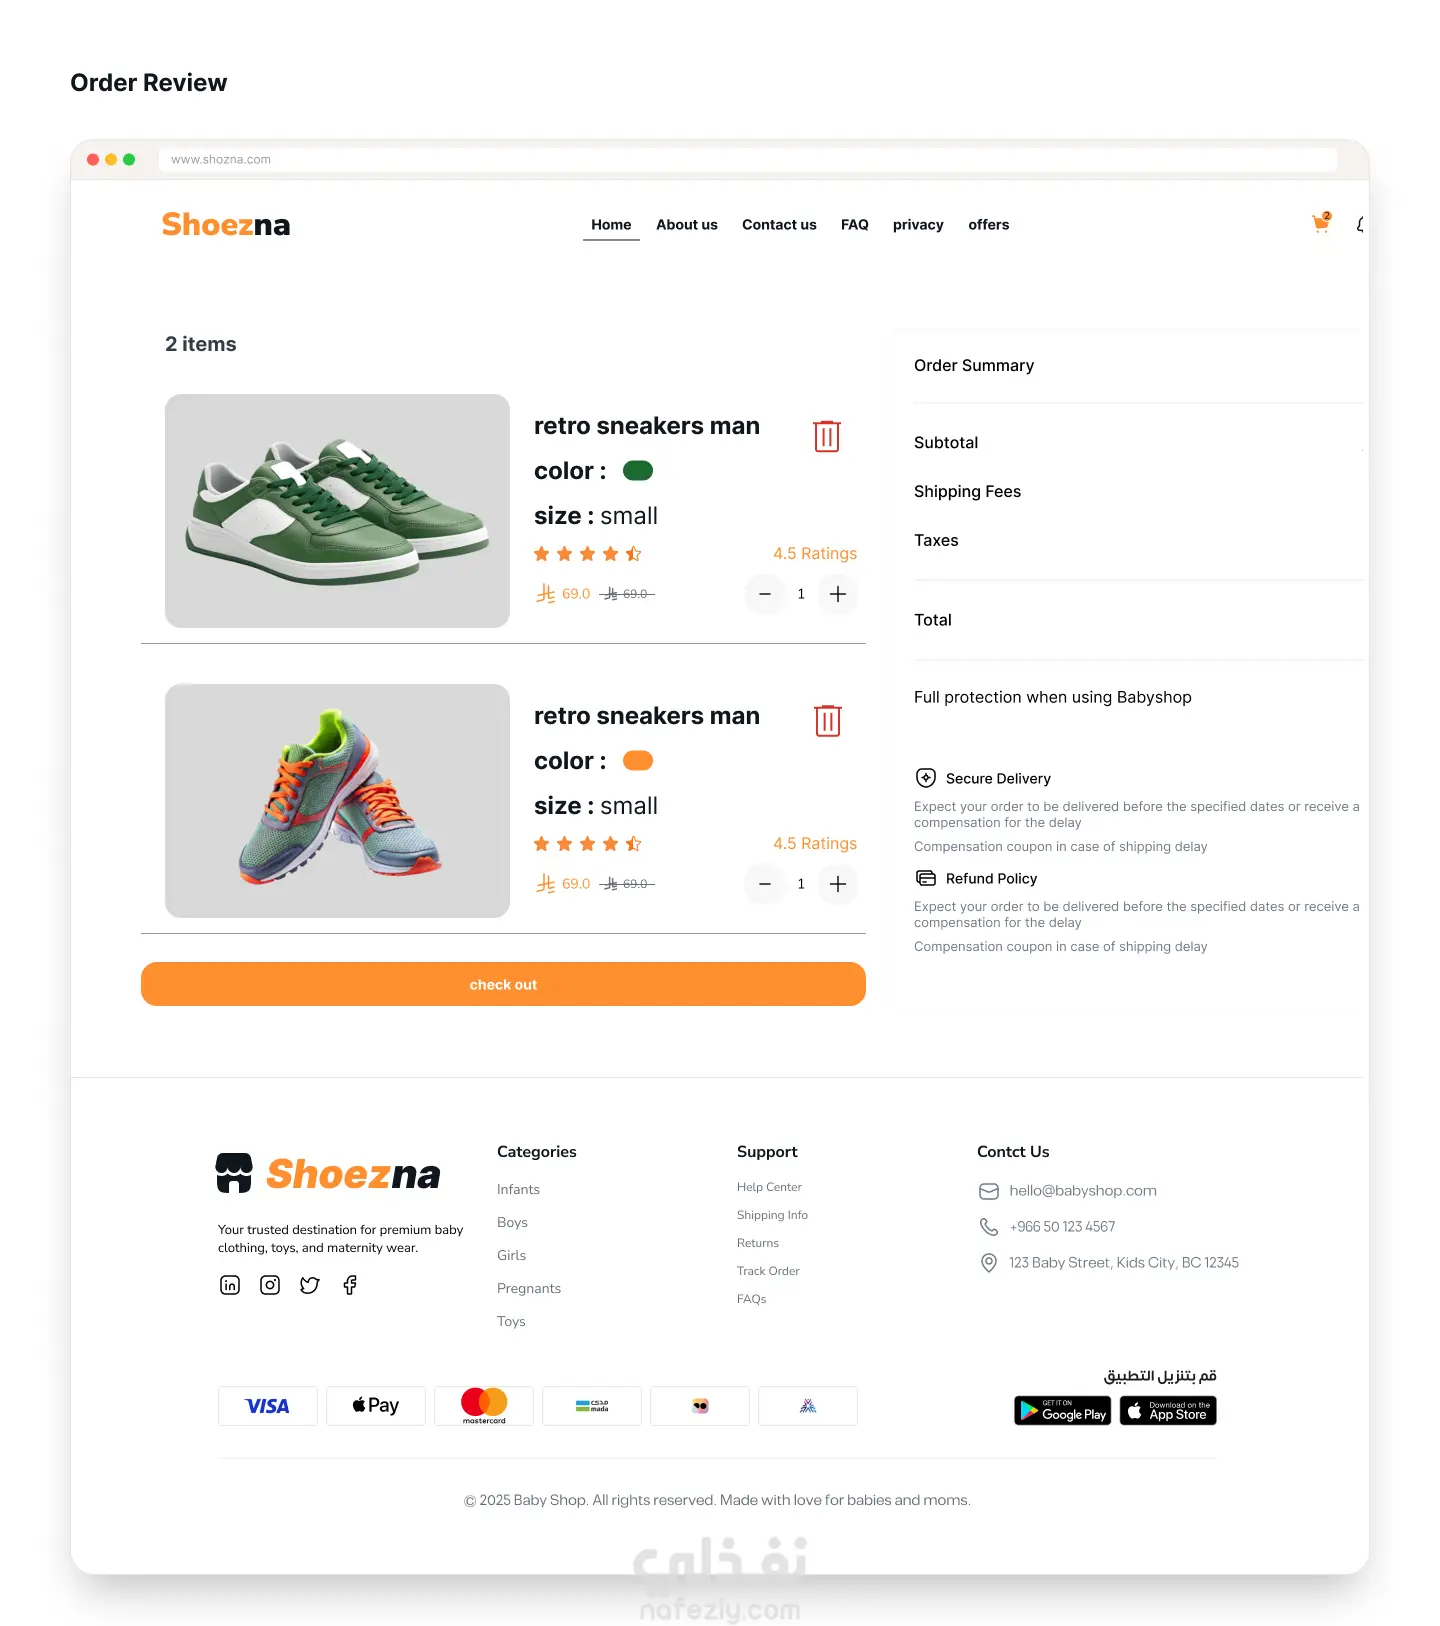This screenshot has width=1440, height=1626.
Task: Open the FAQ navigation item
Action: click(x=855, y=225)
